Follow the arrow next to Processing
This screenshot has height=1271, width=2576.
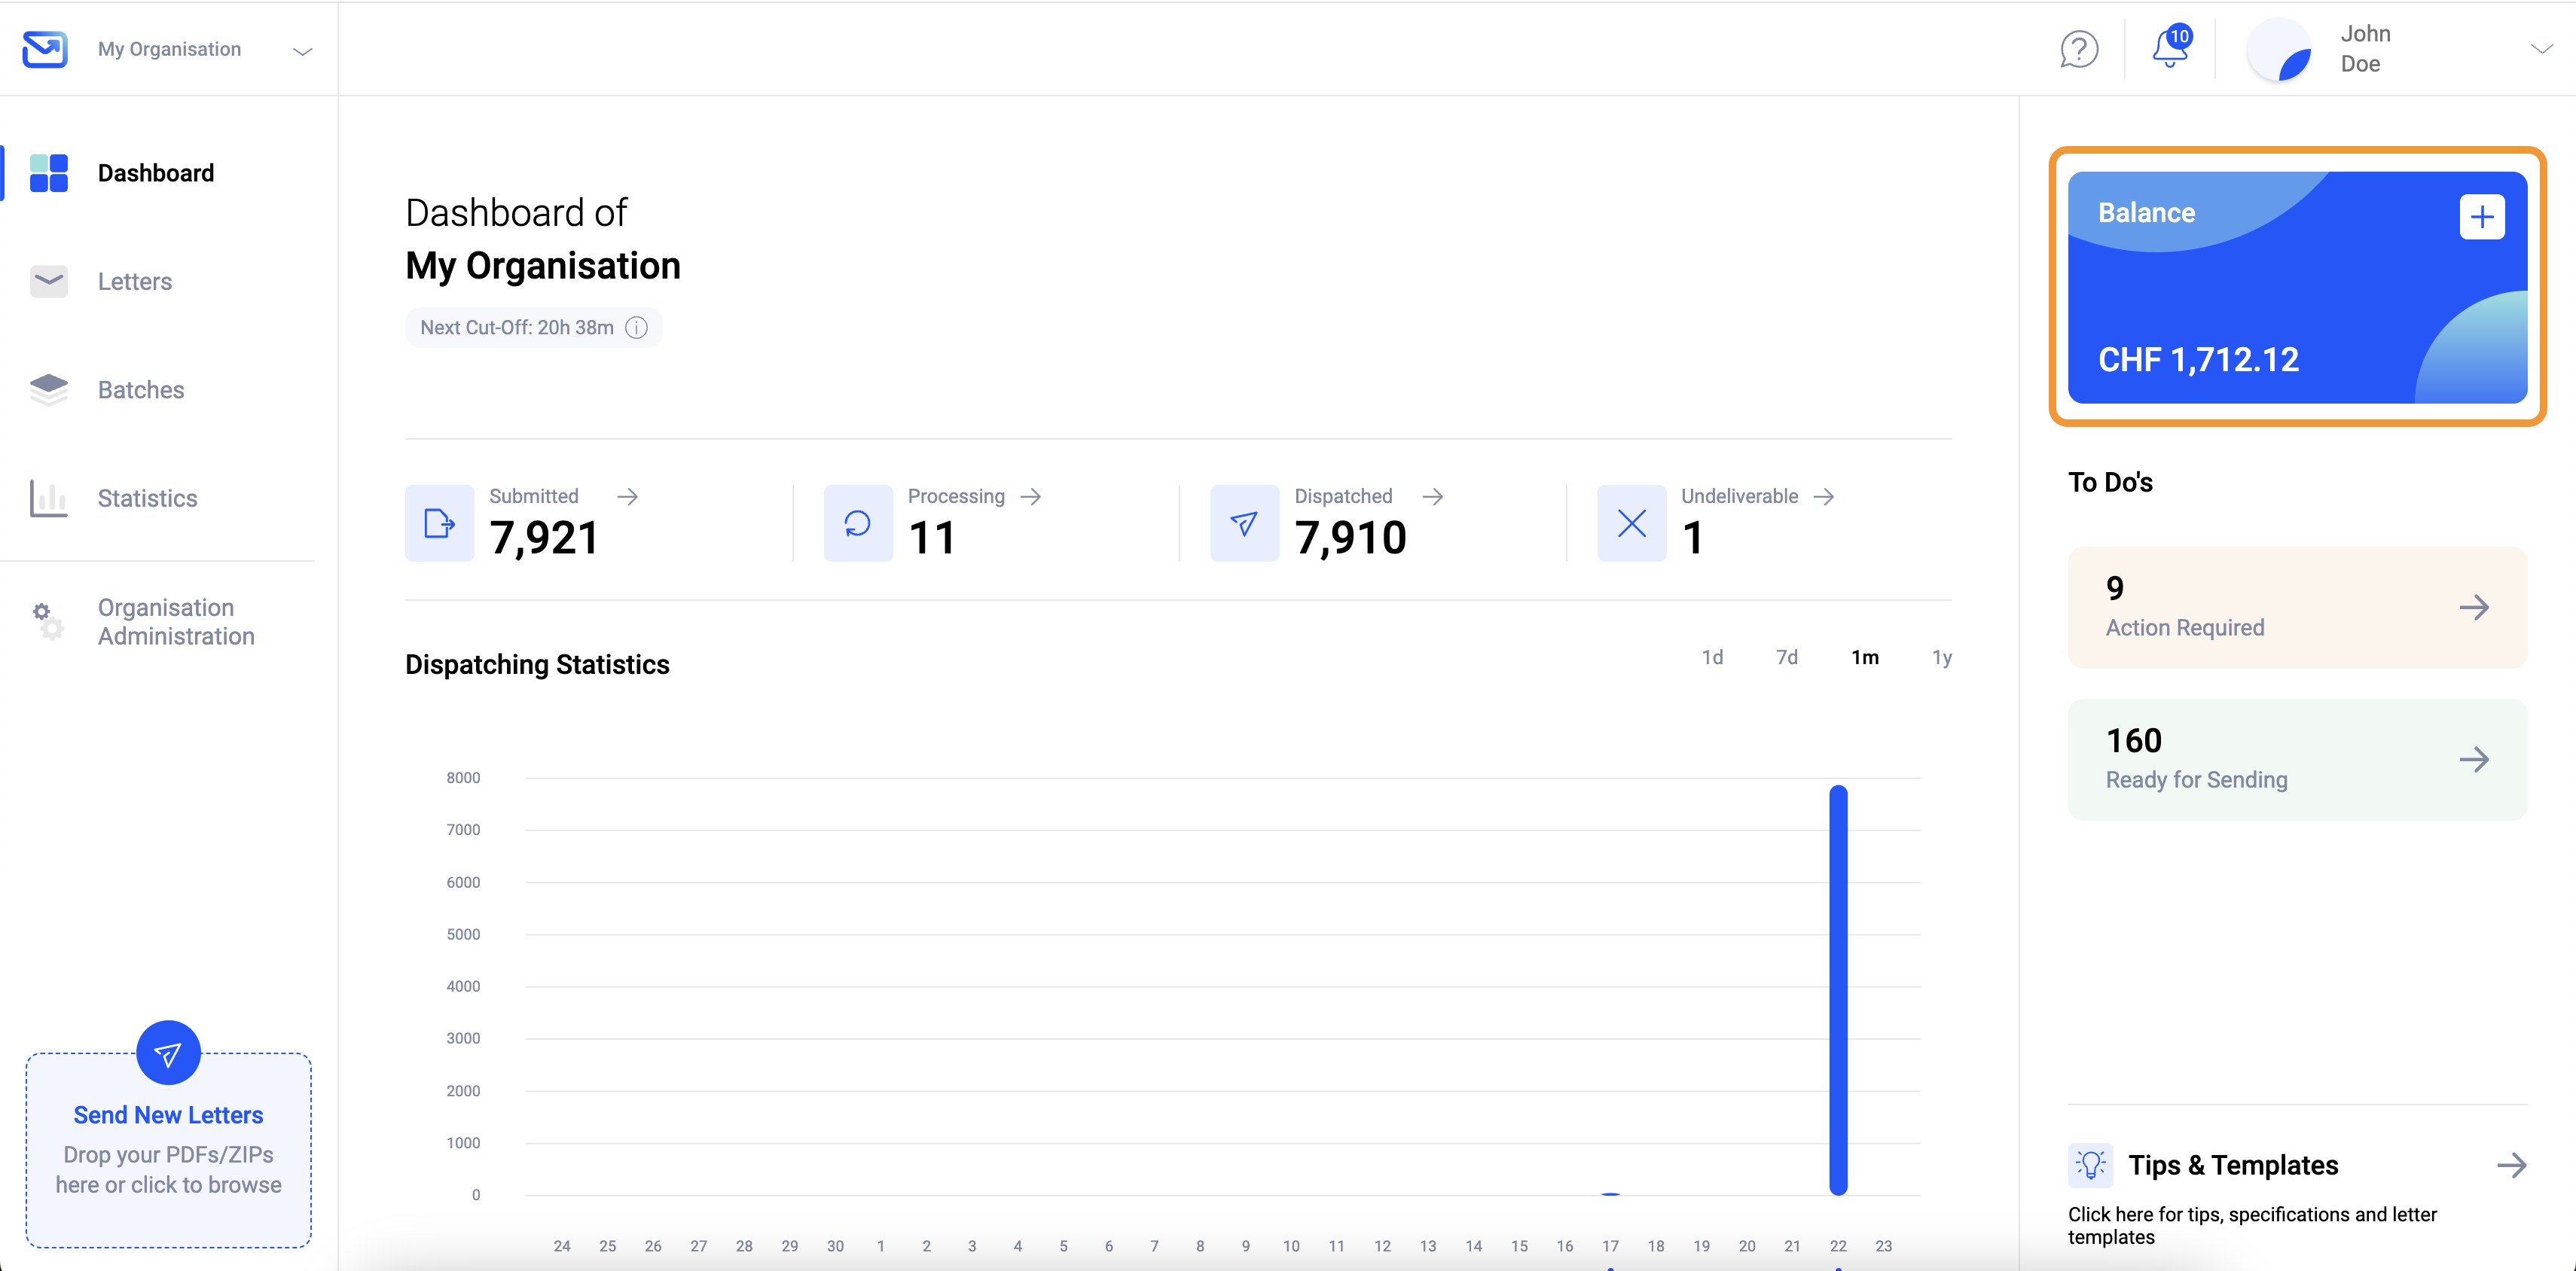point(1031,496)
